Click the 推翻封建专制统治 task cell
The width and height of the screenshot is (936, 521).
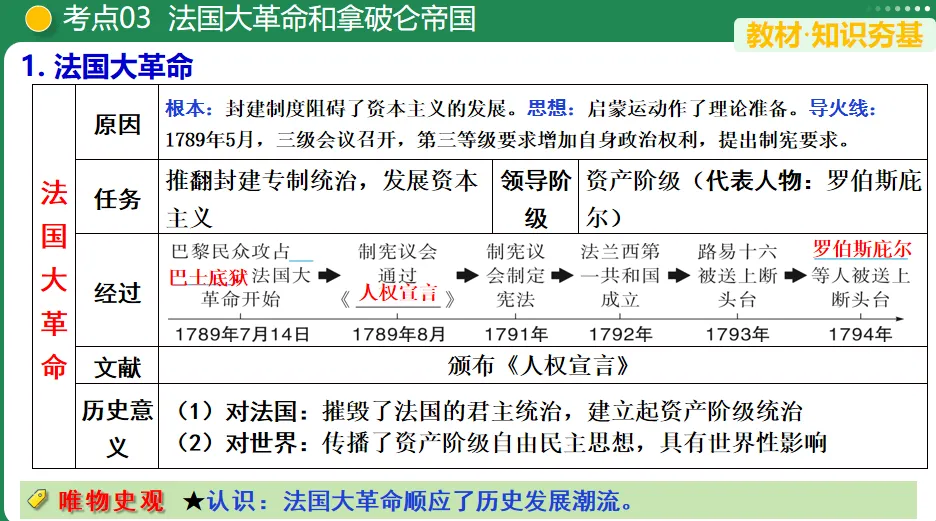click(x=325, y=198)
